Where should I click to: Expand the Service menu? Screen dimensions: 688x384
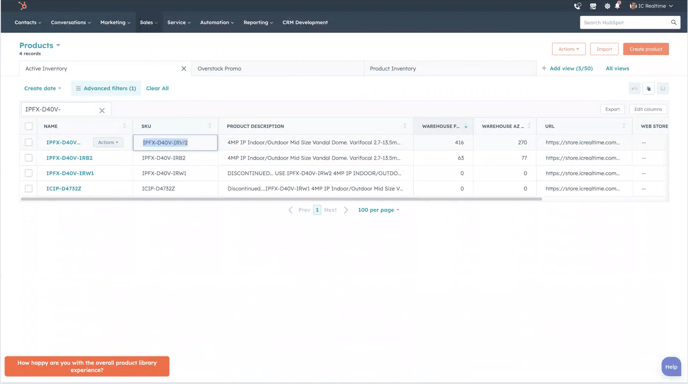click(x=179, y=22)
